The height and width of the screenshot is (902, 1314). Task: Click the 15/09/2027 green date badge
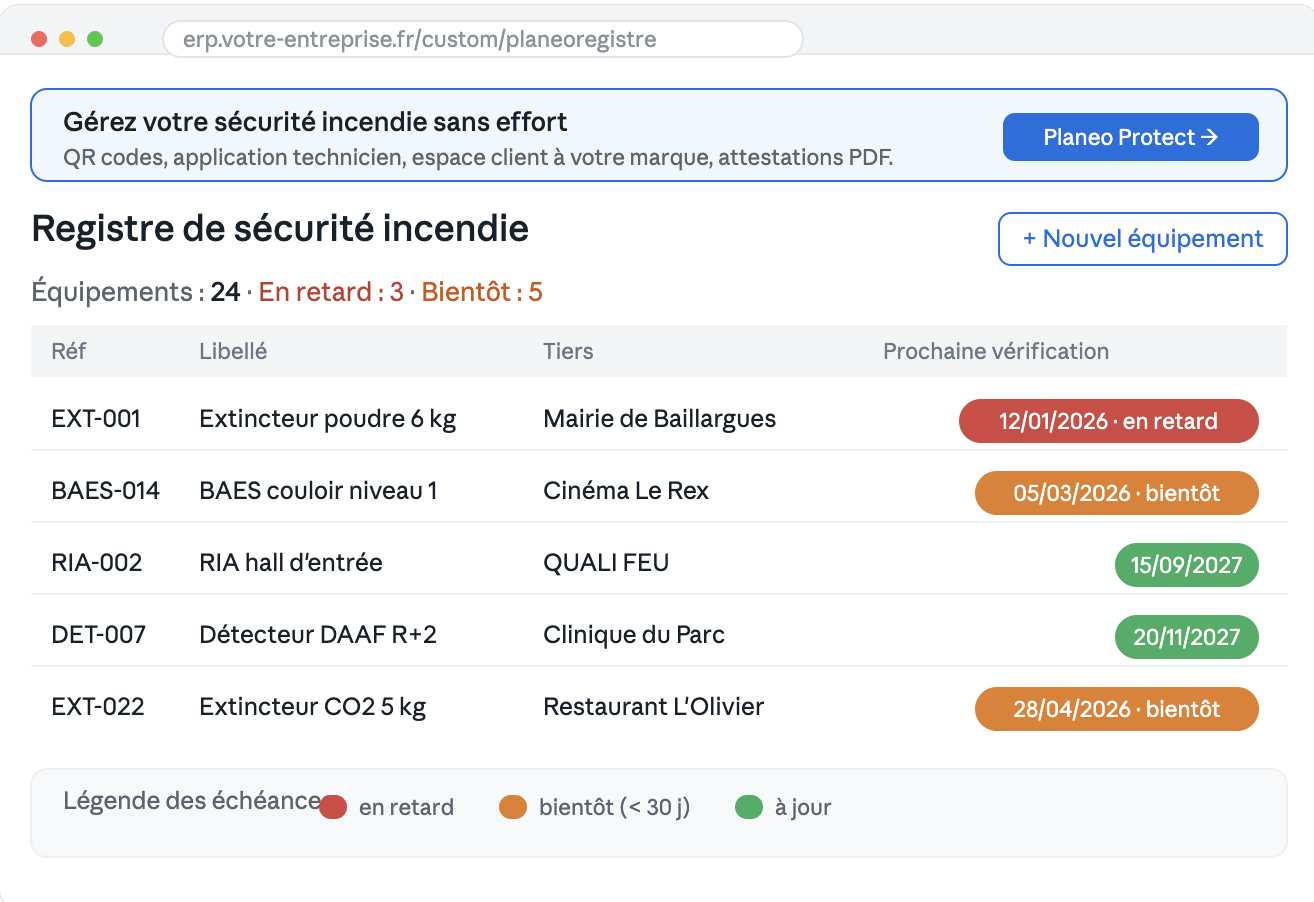pyautogui.click(x=1186, y=565)
